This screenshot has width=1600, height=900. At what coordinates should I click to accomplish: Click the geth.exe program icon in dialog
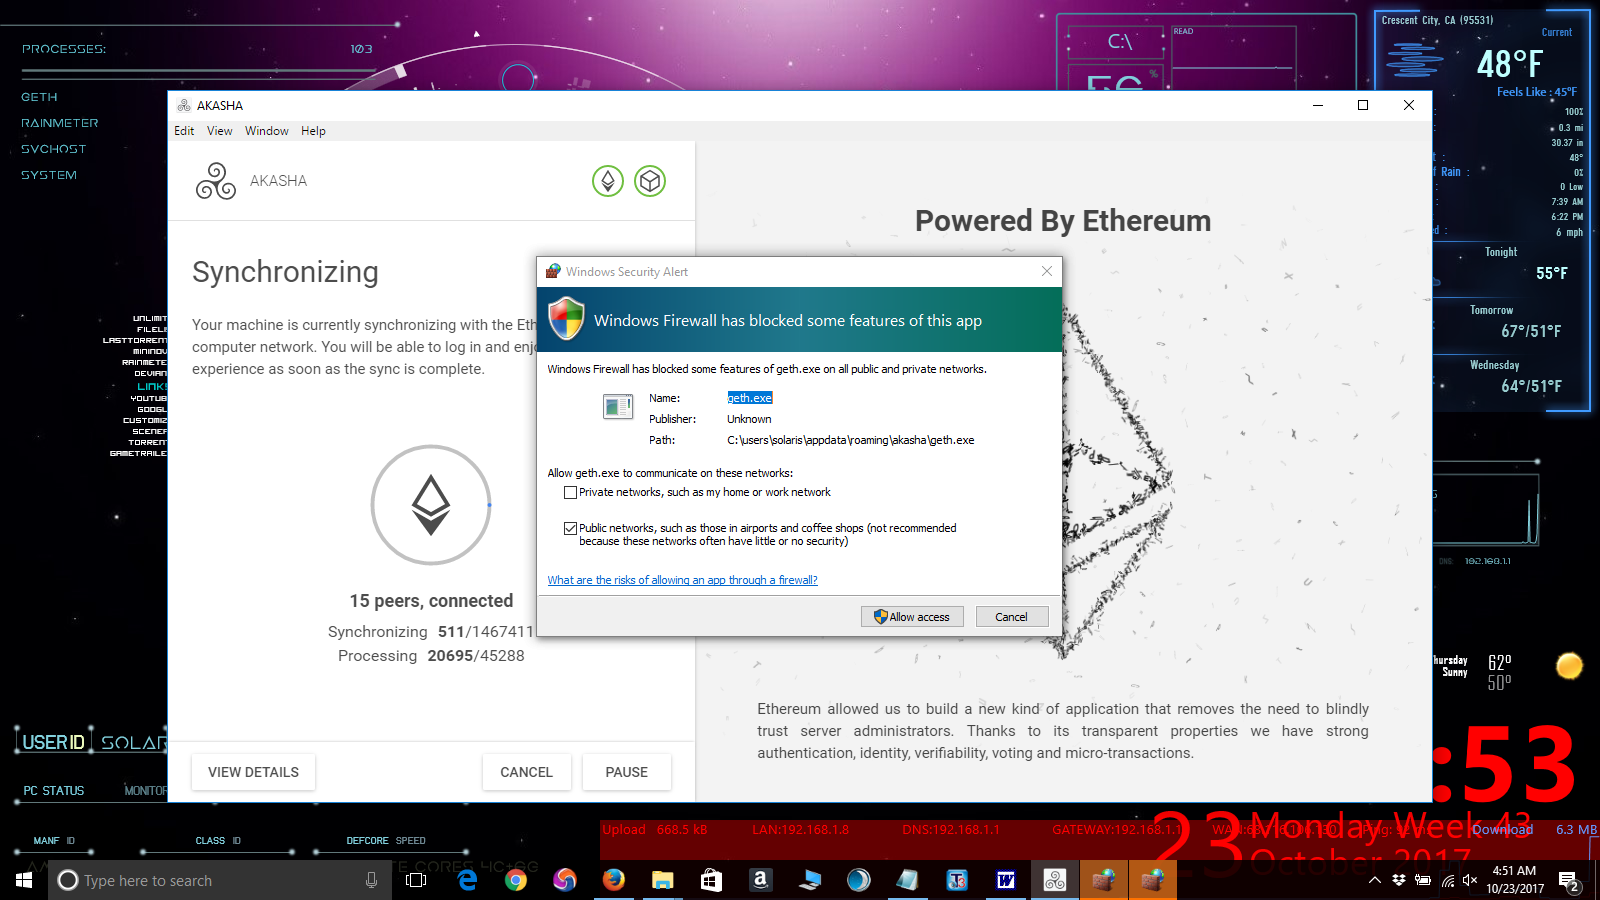coord(618,406)
